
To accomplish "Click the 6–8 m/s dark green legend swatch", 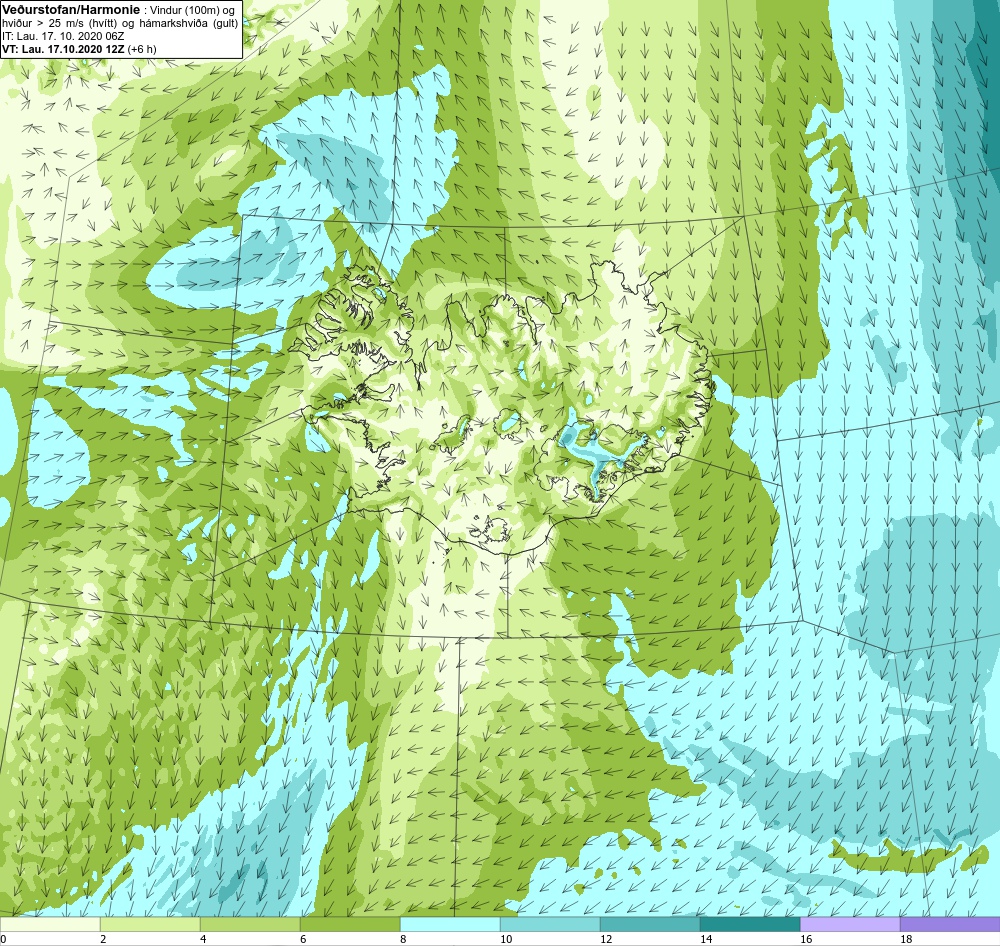I will pyautogui.click(x=350, y=924).
